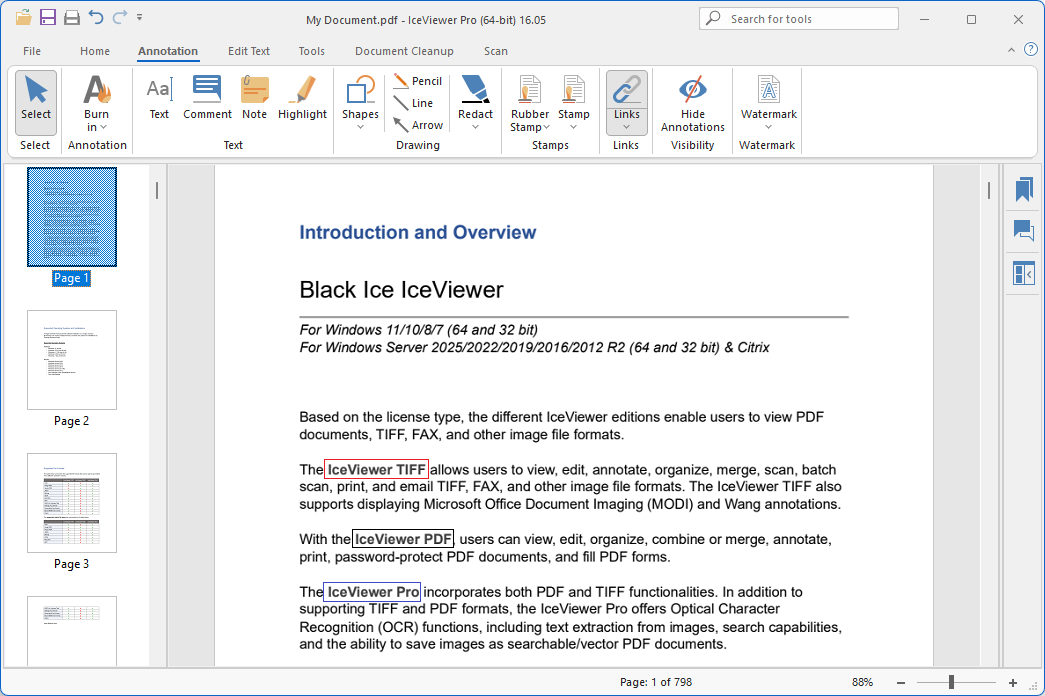Toggle the thumbnail panel layout icon
Screen dimensions: 1045x696
point(1024,273)
